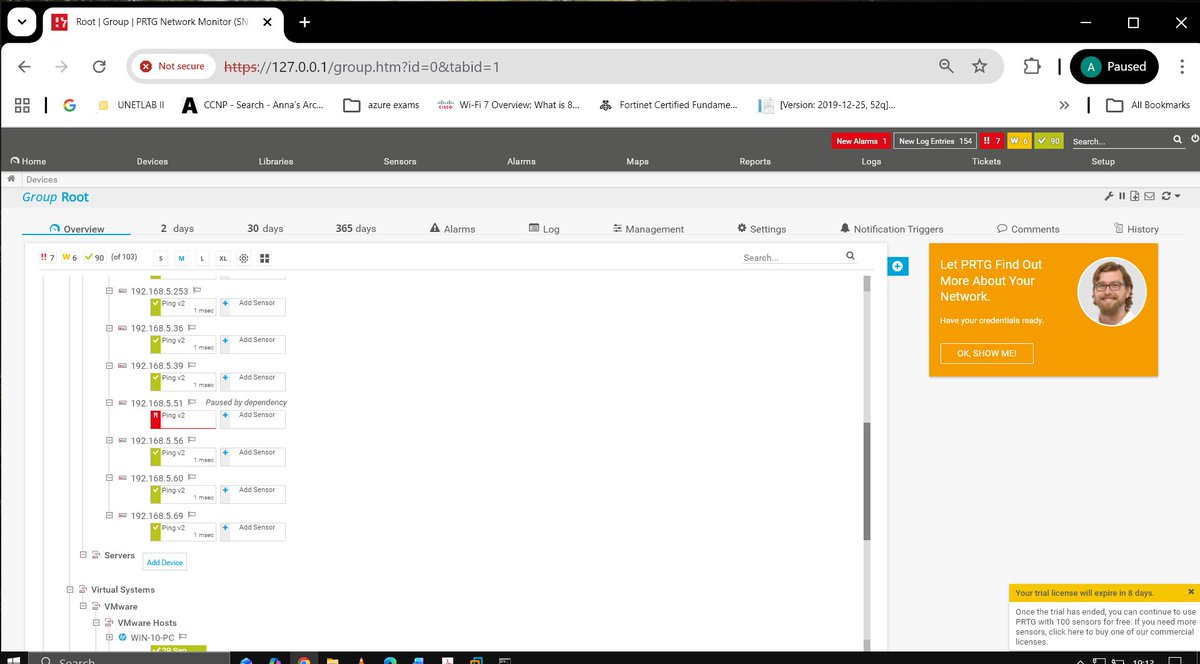
Task: Open the Sensors menu
Action: point(400,161)
